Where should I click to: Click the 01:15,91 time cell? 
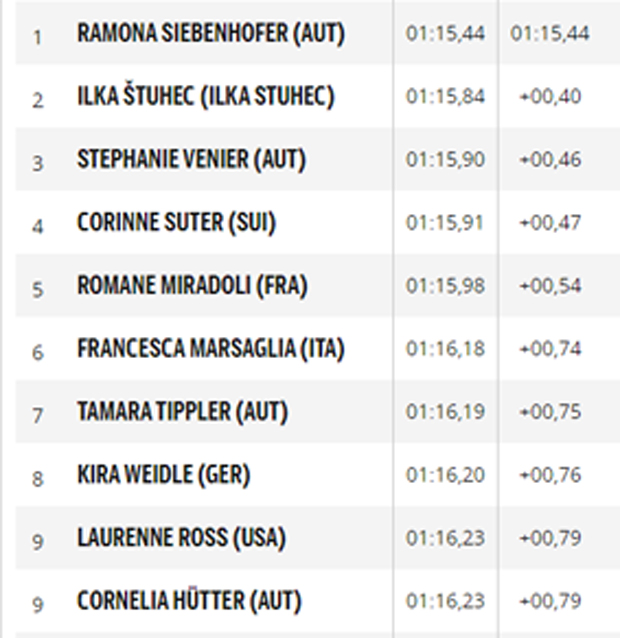pyautogui.click(x=444, y=223)
